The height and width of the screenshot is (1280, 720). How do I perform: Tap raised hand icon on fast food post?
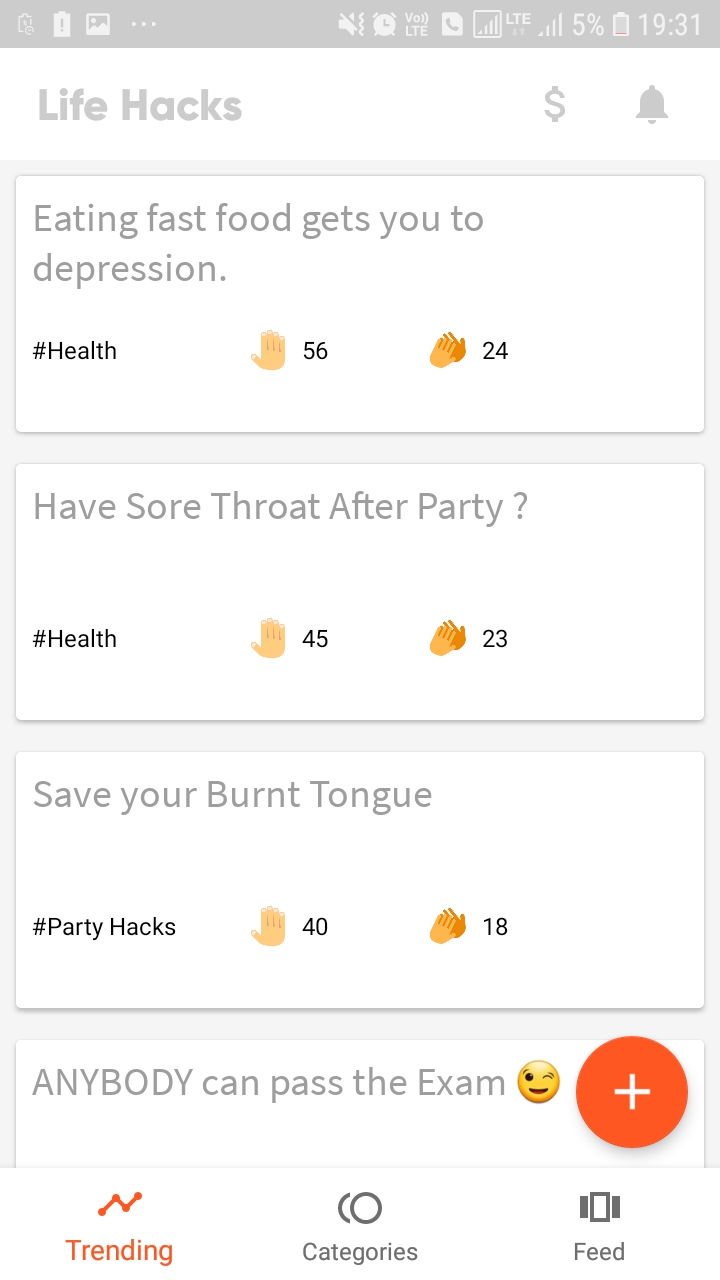(269, 351)
